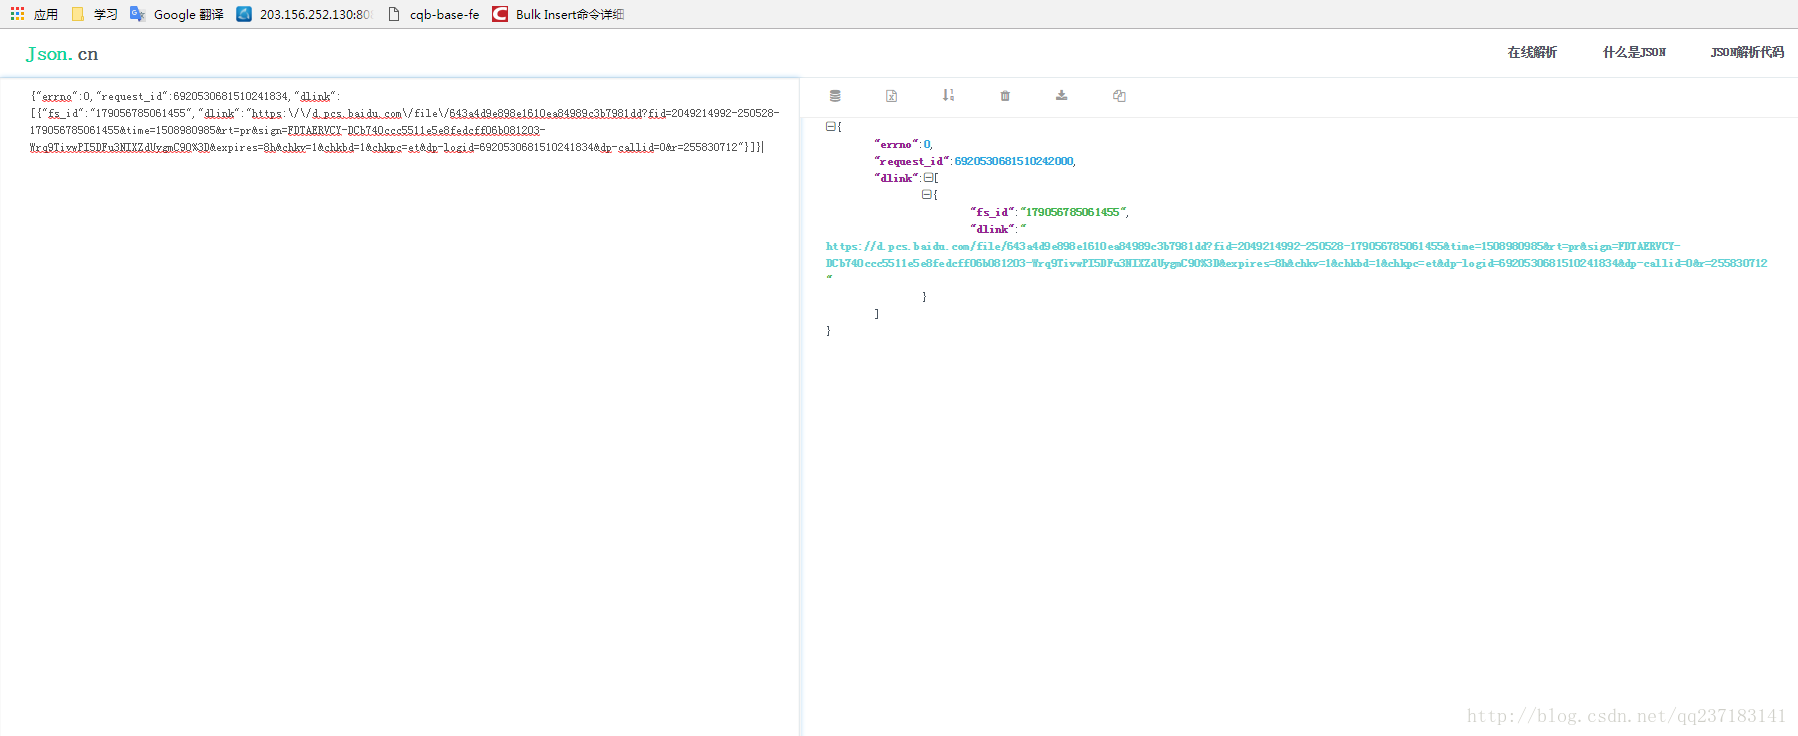
Task: Click the "request_id" key in formatted output
Action: tap(912, 162)
